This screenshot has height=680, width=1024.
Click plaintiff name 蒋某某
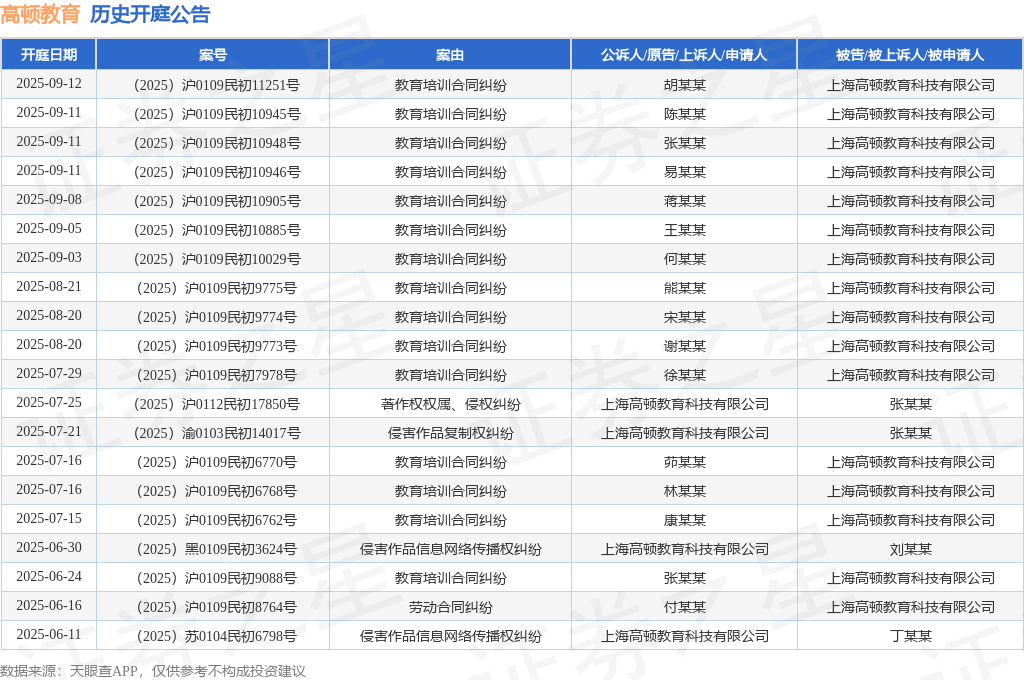(x=684, y=201)
